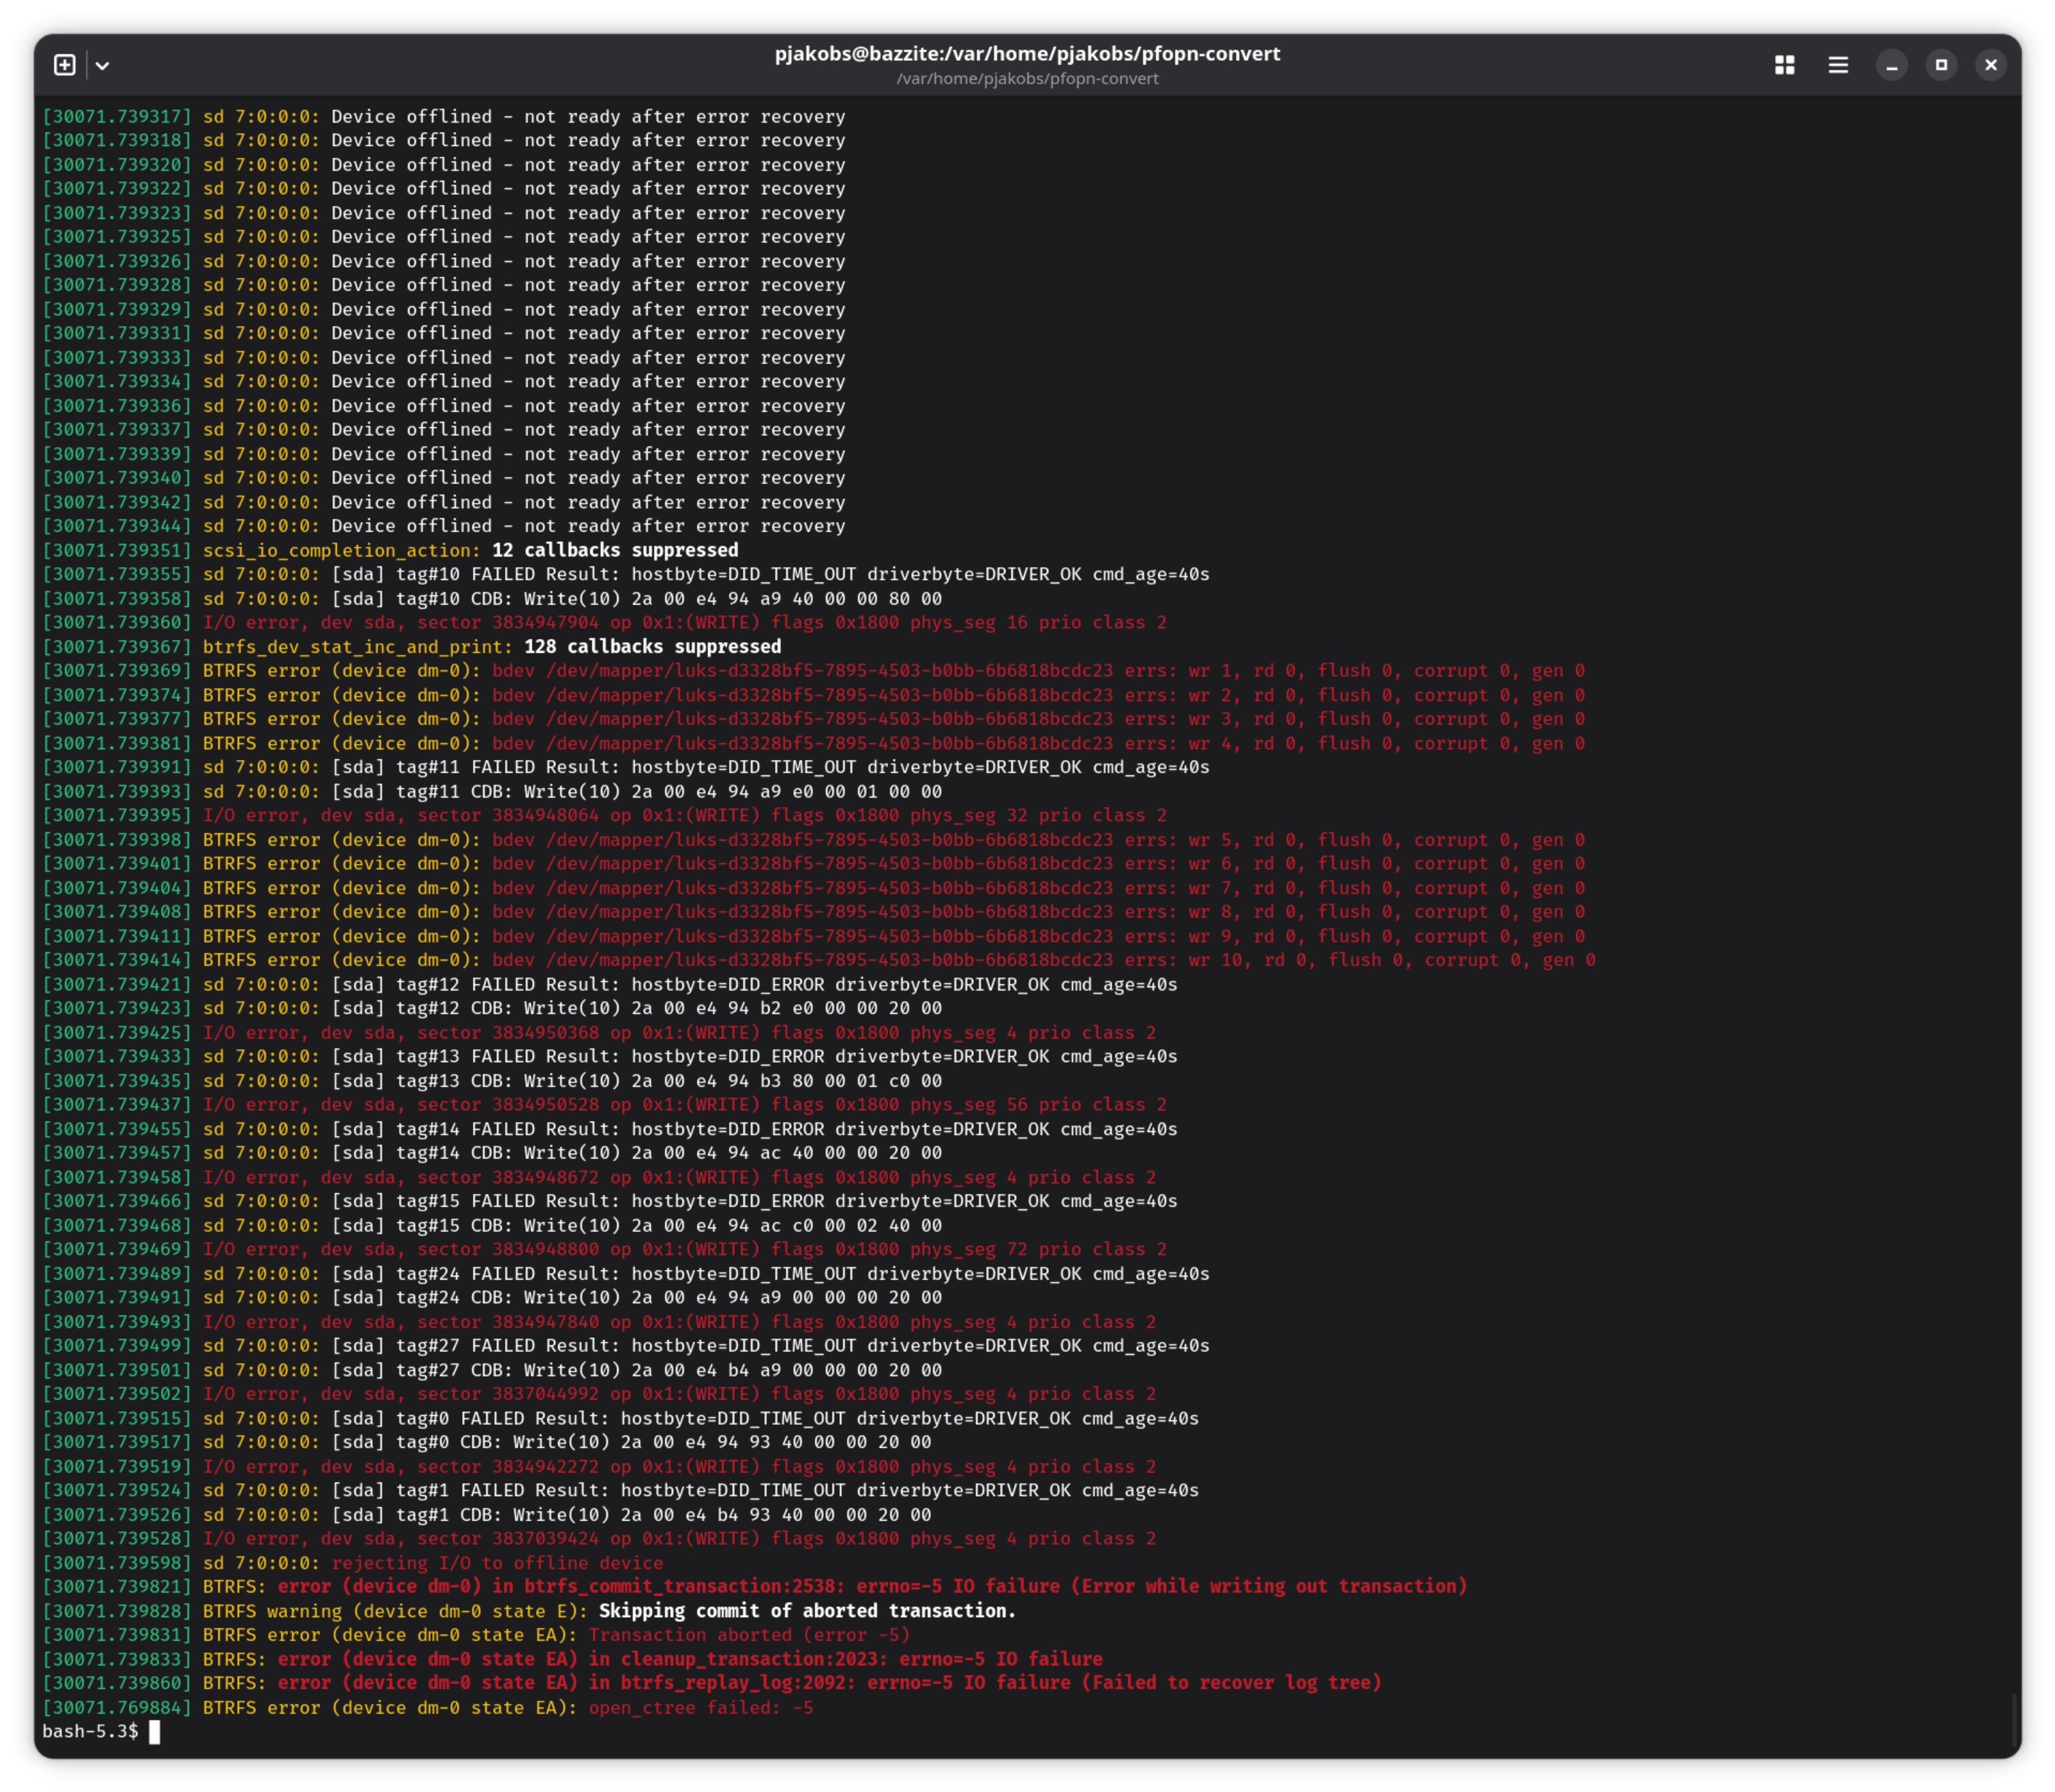Image resolution: width=2055 pixels, height=1792 pixels.
Task: Click the 'open_ctree failed: -5' message
Action: (x=700, y=1708)
